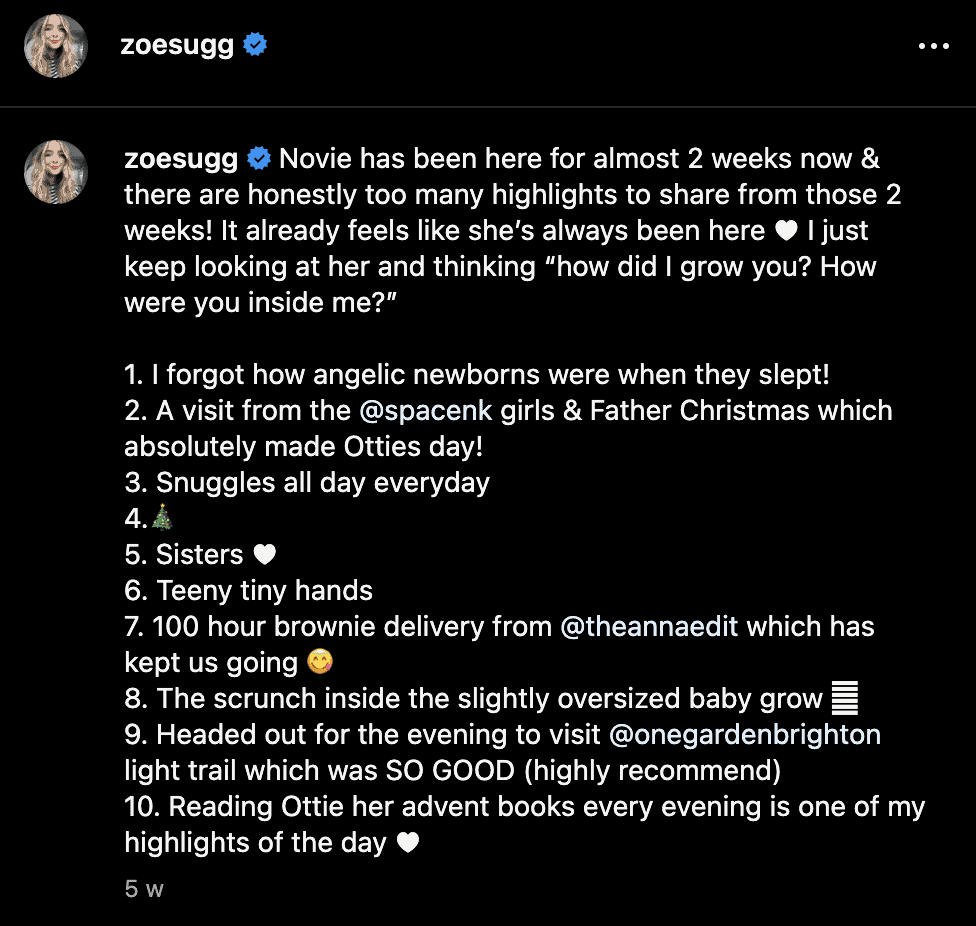
Task: Click the profile avatar in the post header
Action: pos(56,46)
